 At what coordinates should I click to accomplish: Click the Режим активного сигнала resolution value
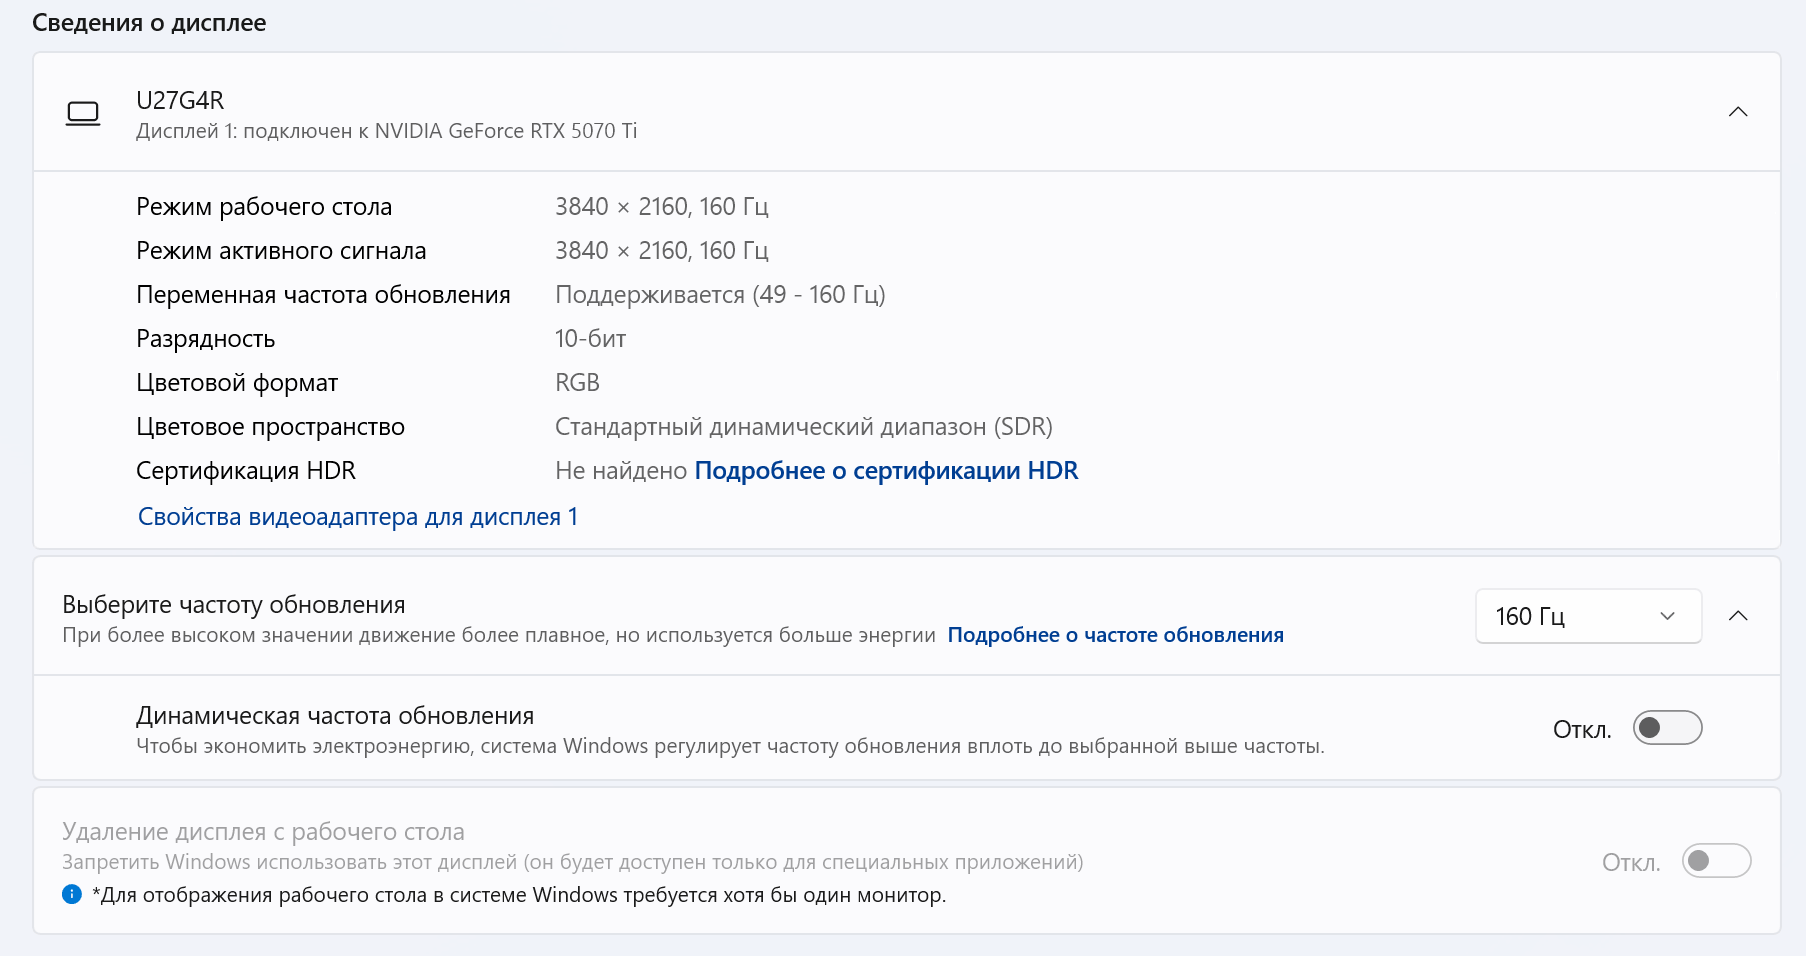click(661, 251)
